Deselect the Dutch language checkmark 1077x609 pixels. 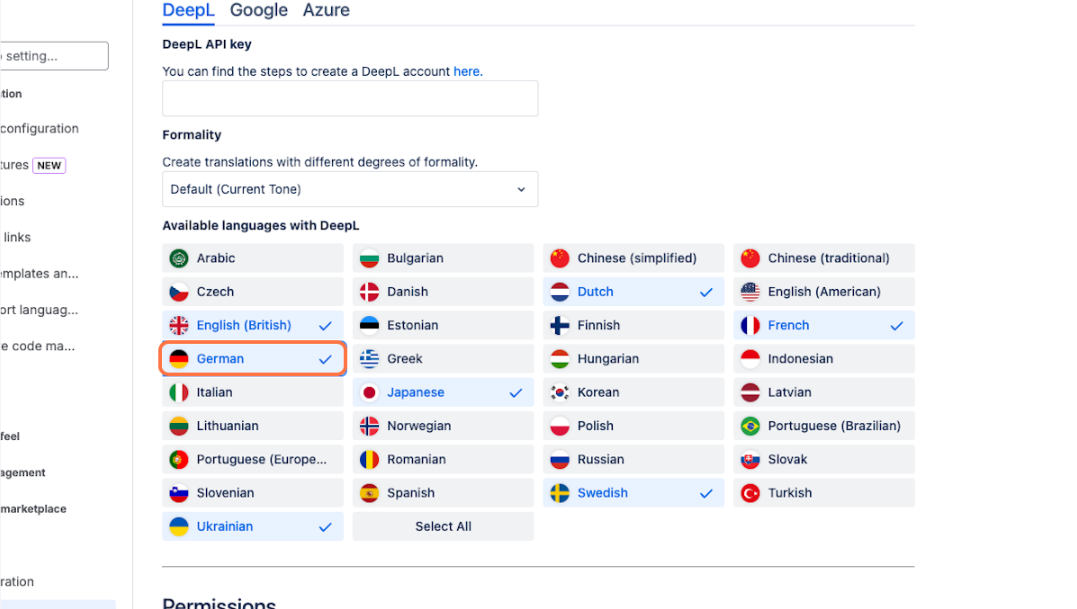pos(706,292)
